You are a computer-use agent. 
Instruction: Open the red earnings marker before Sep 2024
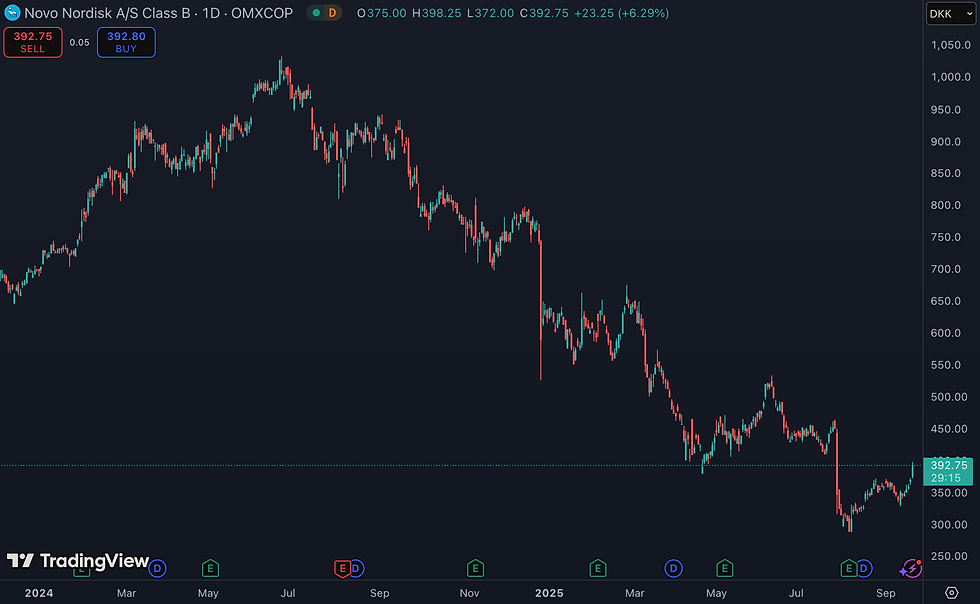[342, 568]
